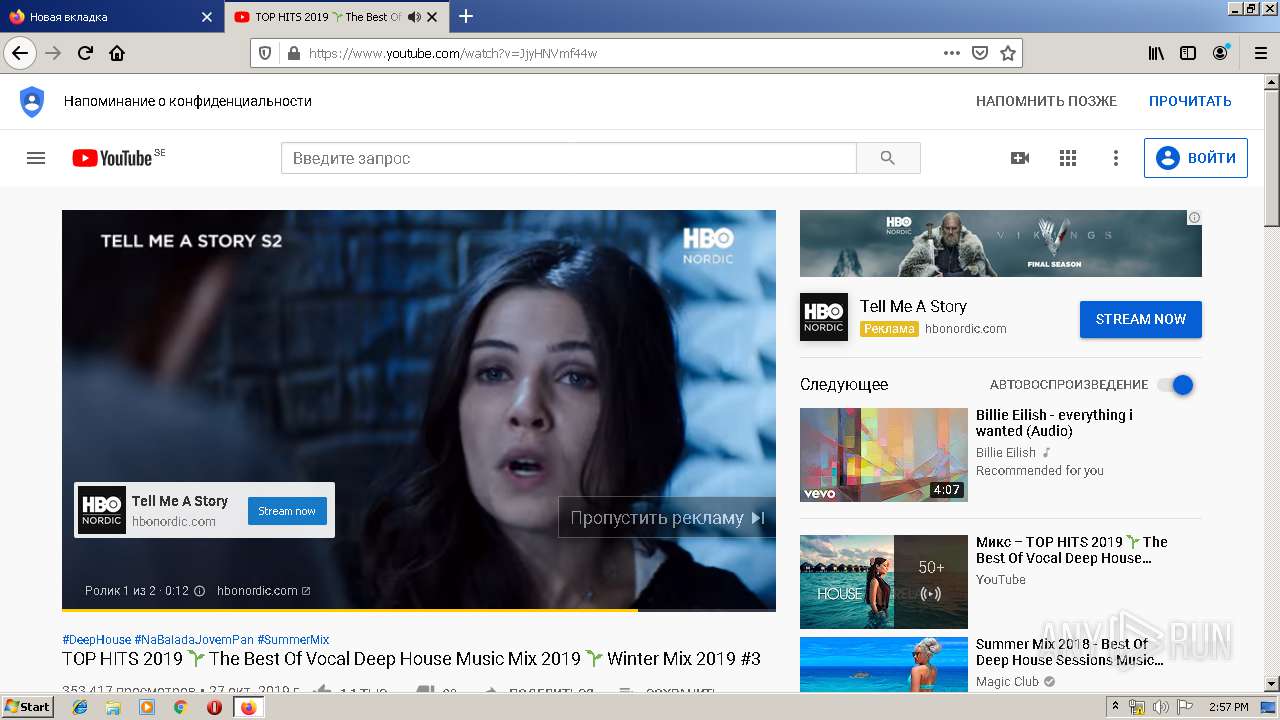
Task: Open Firefox account avatar icon
Action: click(x=1220, y=53)
